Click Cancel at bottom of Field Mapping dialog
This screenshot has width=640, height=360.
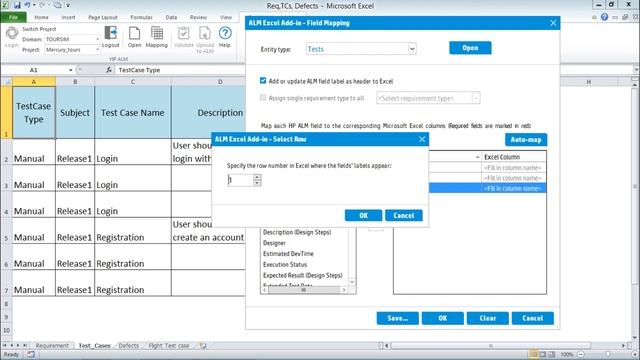pyautogui.click(x=533, y=318)
